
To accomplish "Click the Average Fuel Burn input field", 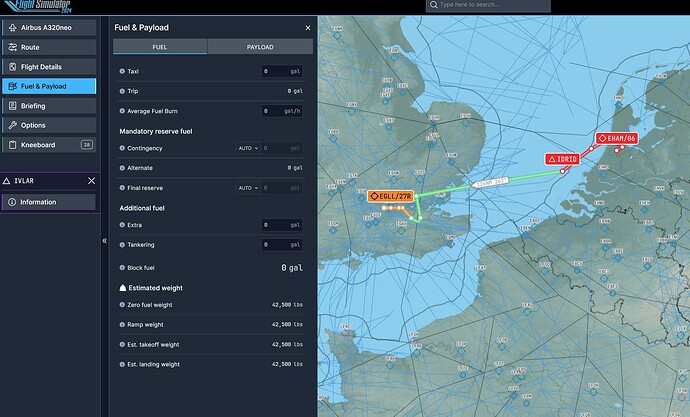I will point(282,111).
